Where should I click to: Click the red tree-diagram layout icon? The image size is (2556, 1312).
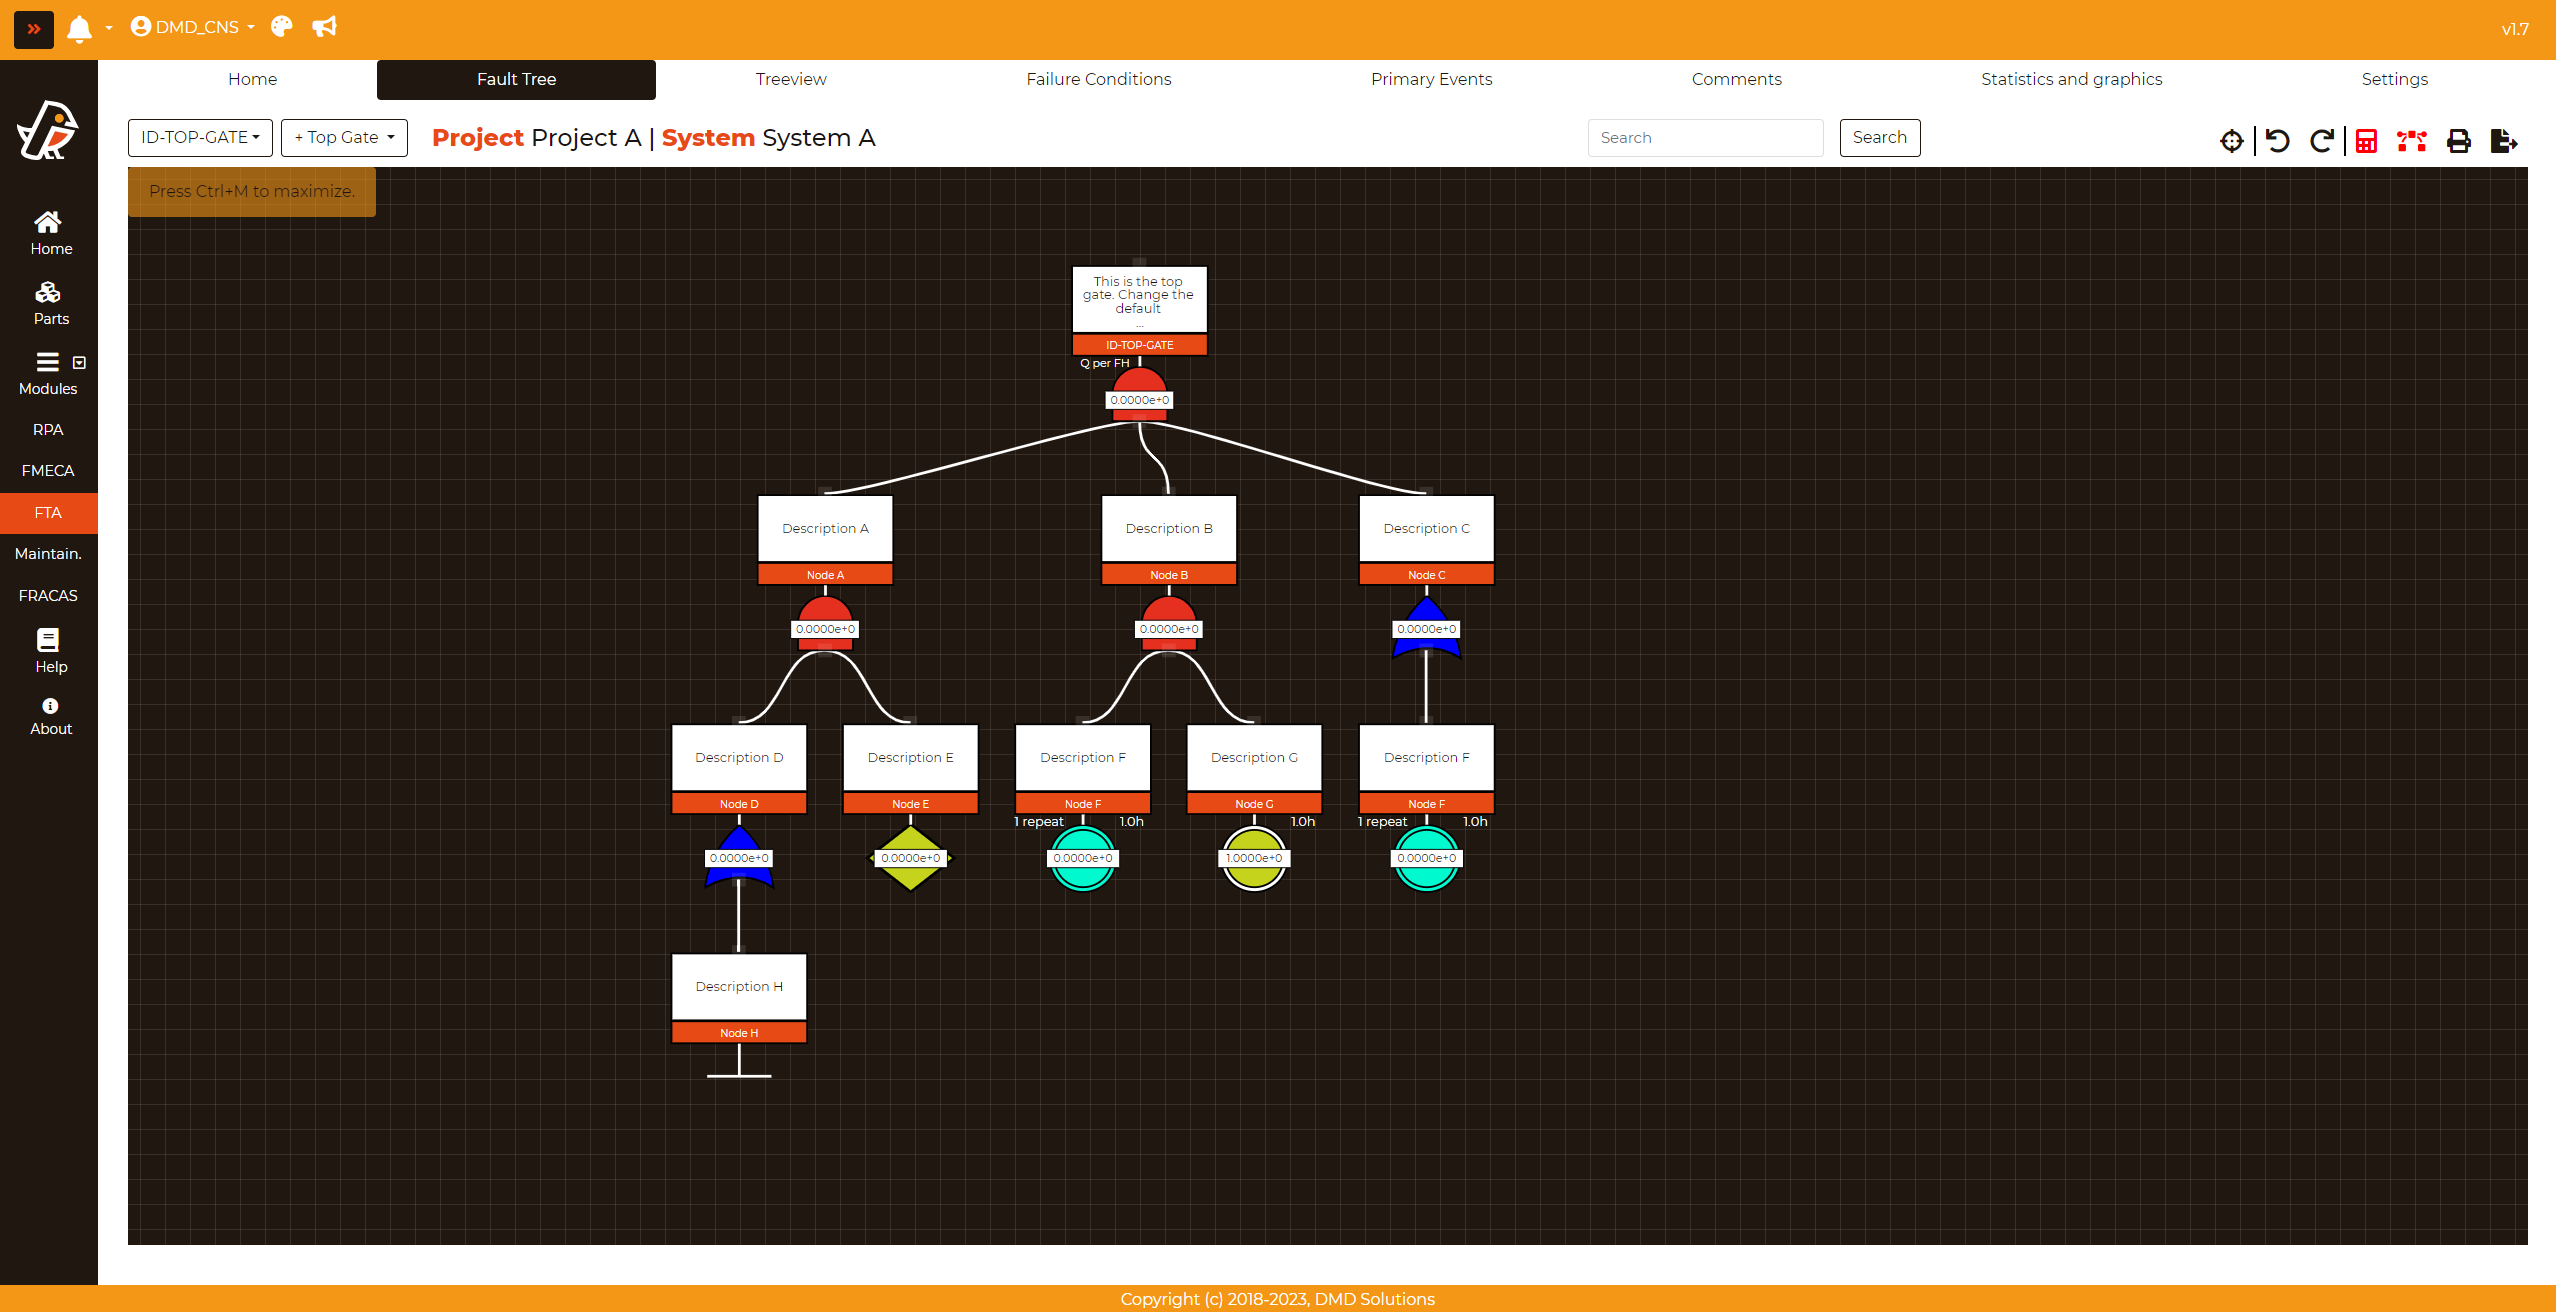click(2411, 141)
